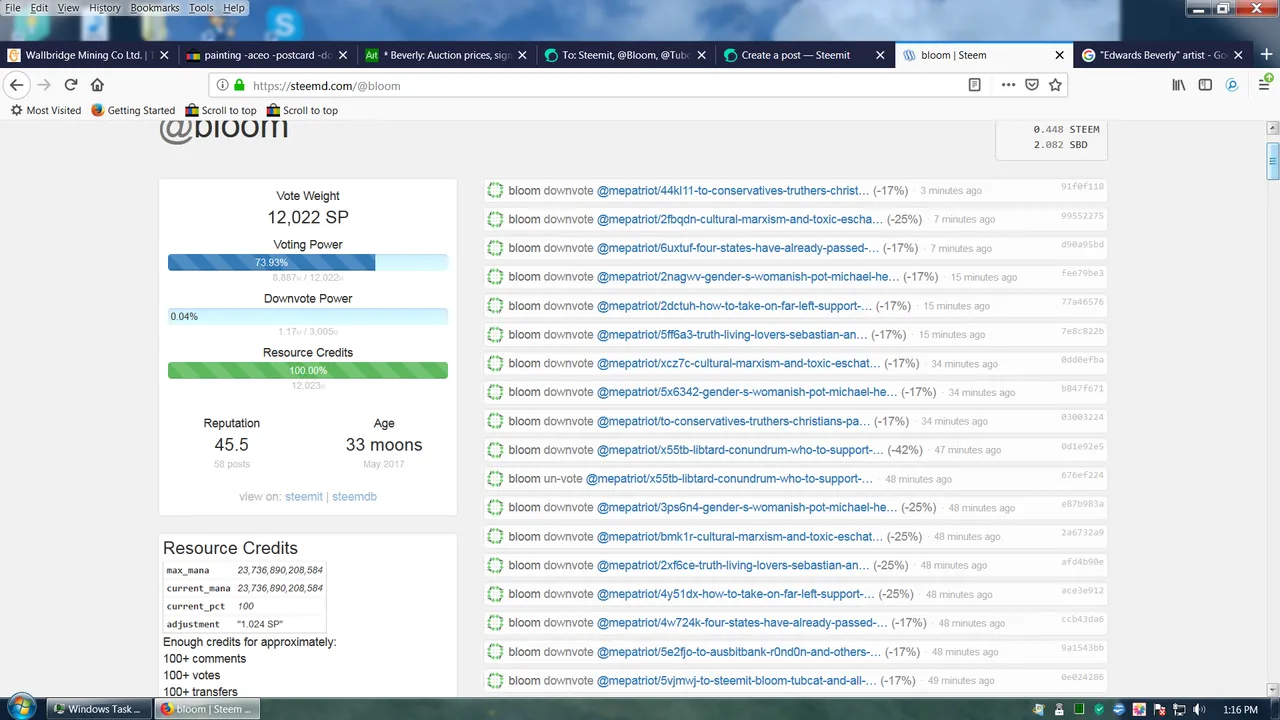Close the Wallbridge Mining Co Ltd. tab
The width and height of the screenshot is (1280, 720).
point(164,55)
